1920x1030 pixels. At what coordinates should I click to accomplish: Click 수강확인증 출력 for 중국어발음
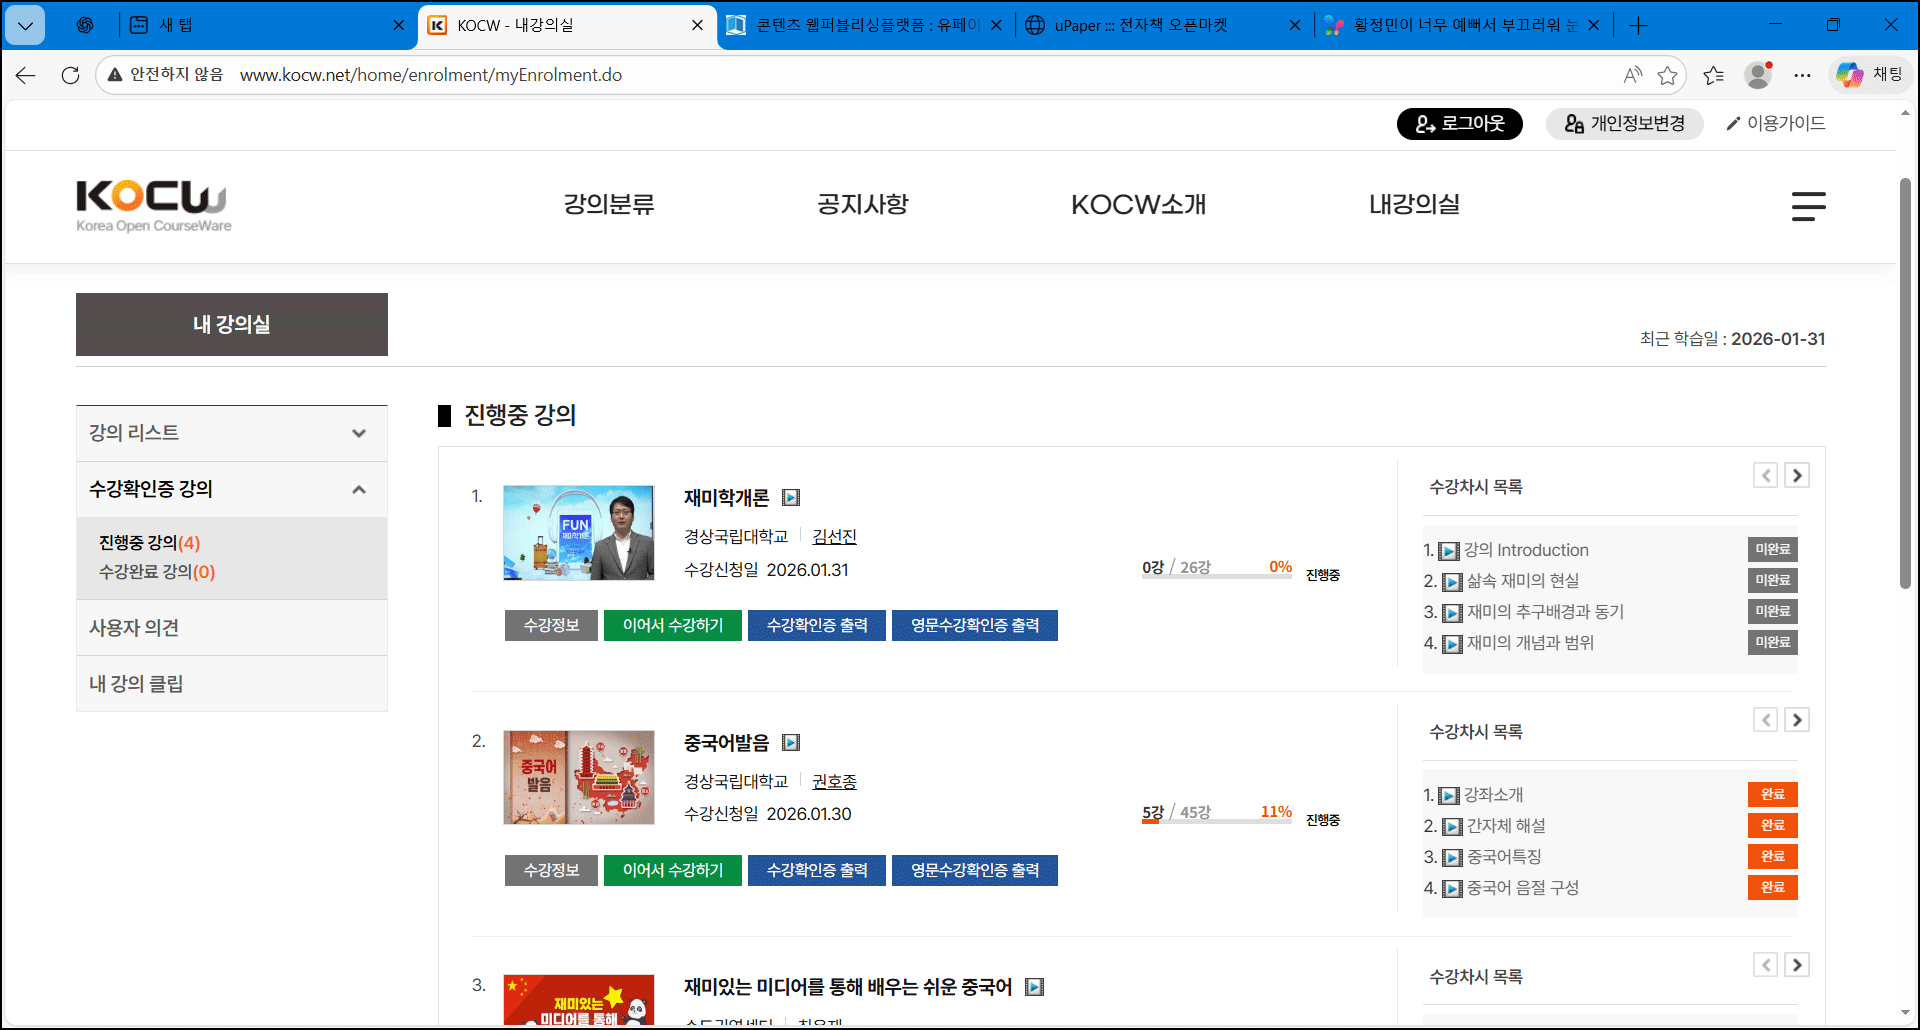tap(817, 871)
